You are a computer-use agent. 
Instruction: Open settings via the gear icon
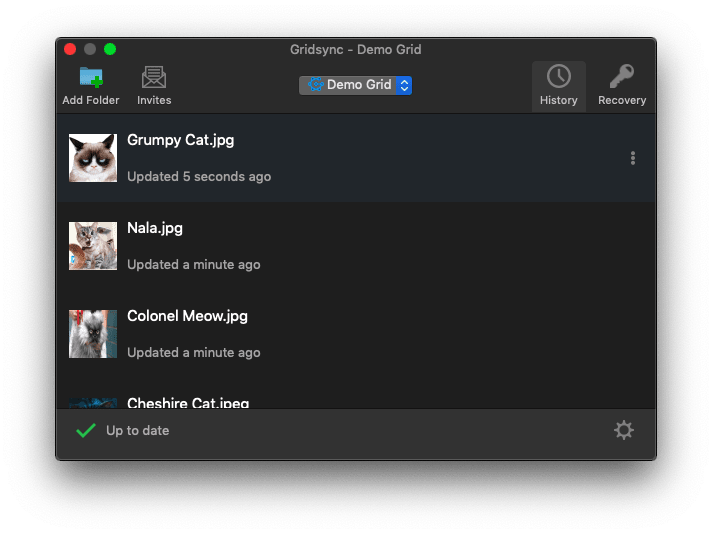pos(624,430)
